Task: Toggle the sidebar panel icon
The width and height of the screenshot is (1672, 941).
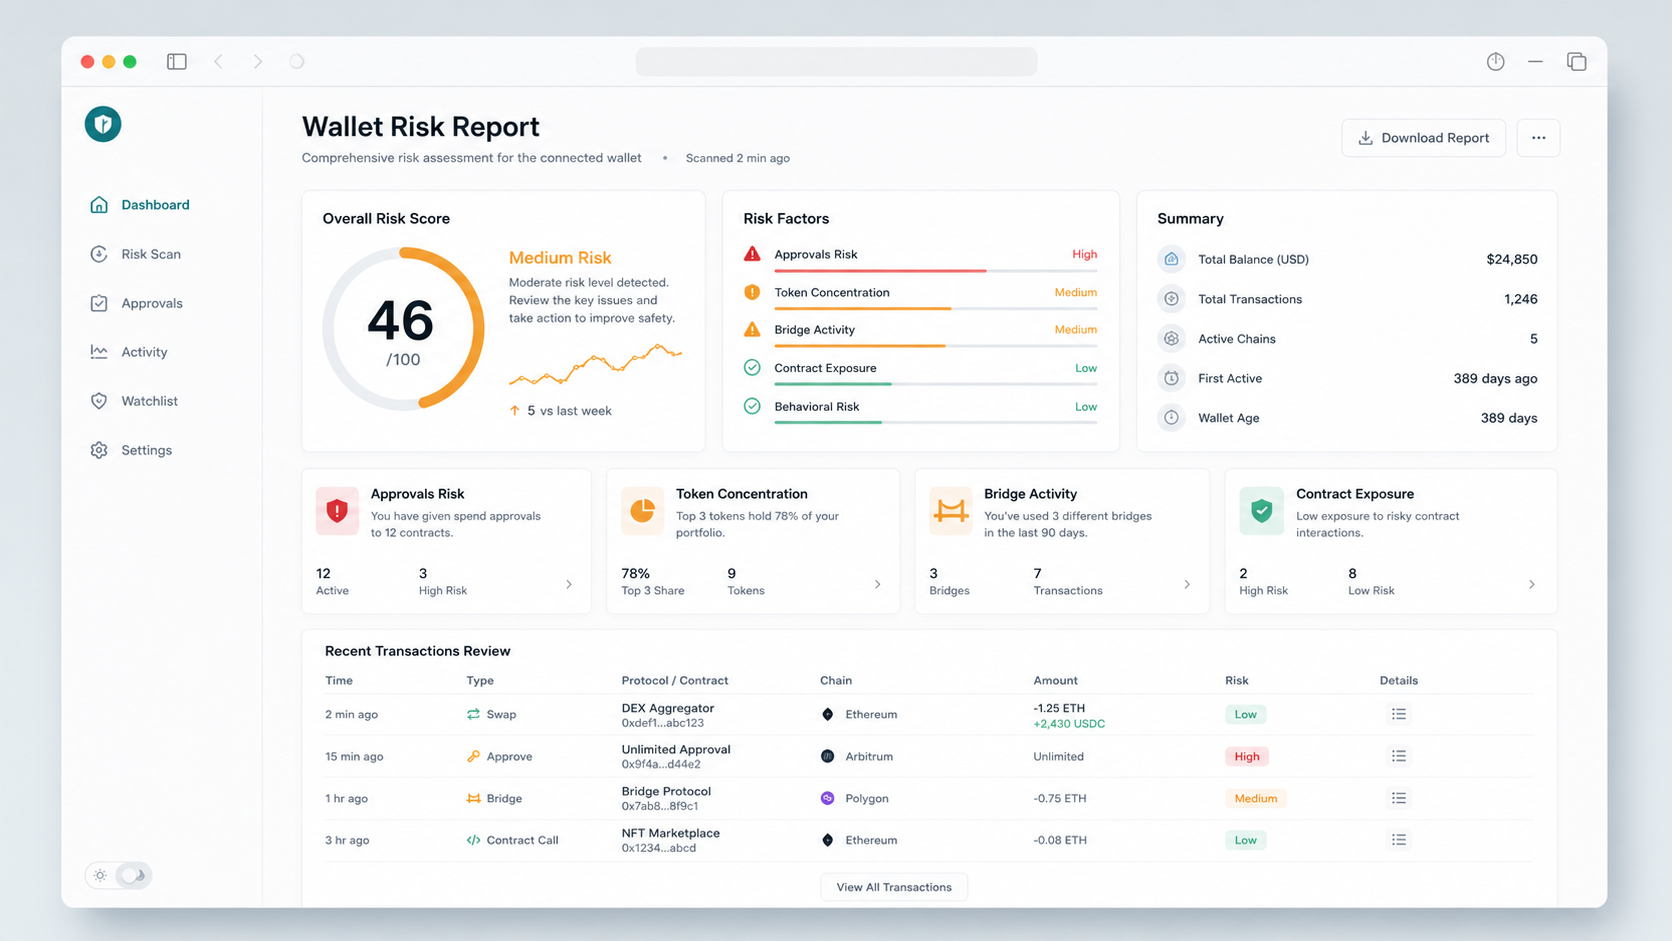Action: point(177,62)
